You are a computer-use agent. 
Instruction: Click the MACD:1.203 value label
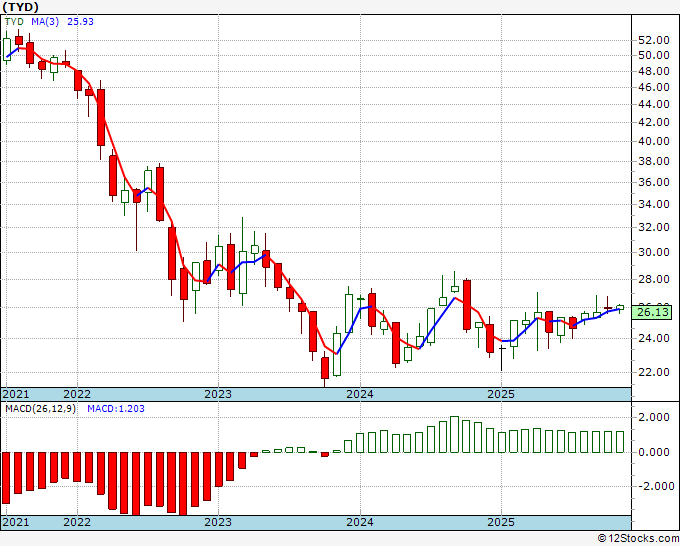click(116, 409)
